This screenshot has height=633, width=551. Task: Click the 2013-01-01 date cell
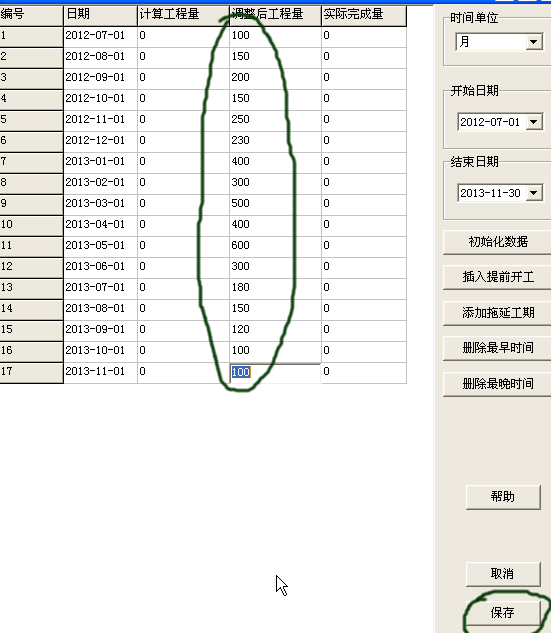(101, 161)
